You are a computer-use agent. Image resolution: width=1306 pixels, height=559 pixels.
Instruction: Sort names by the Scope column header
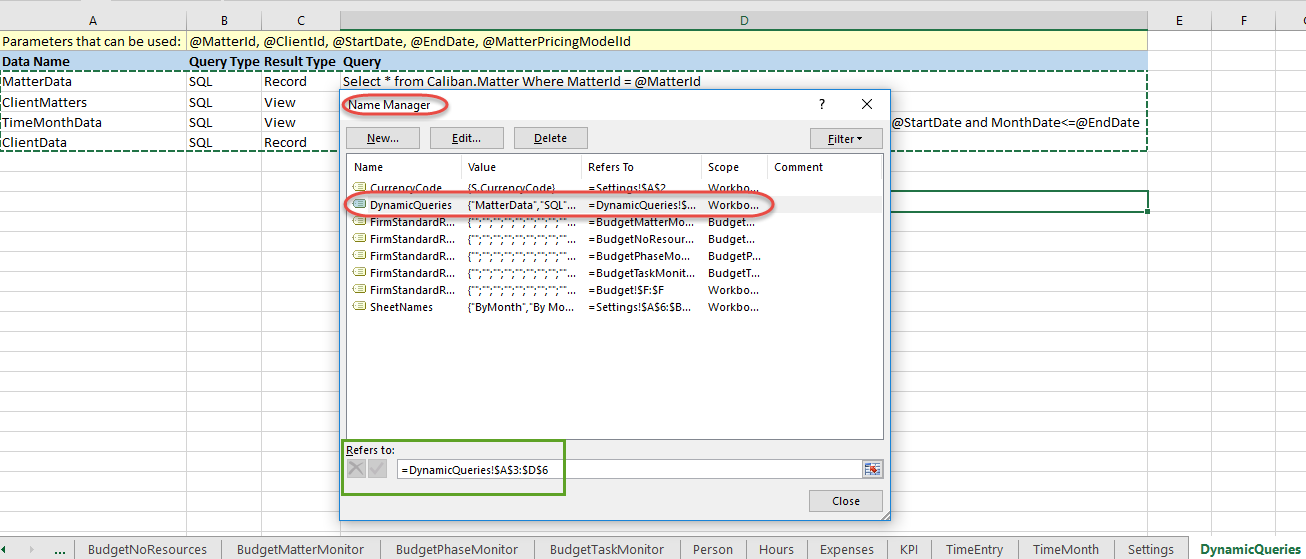[724, 167]
